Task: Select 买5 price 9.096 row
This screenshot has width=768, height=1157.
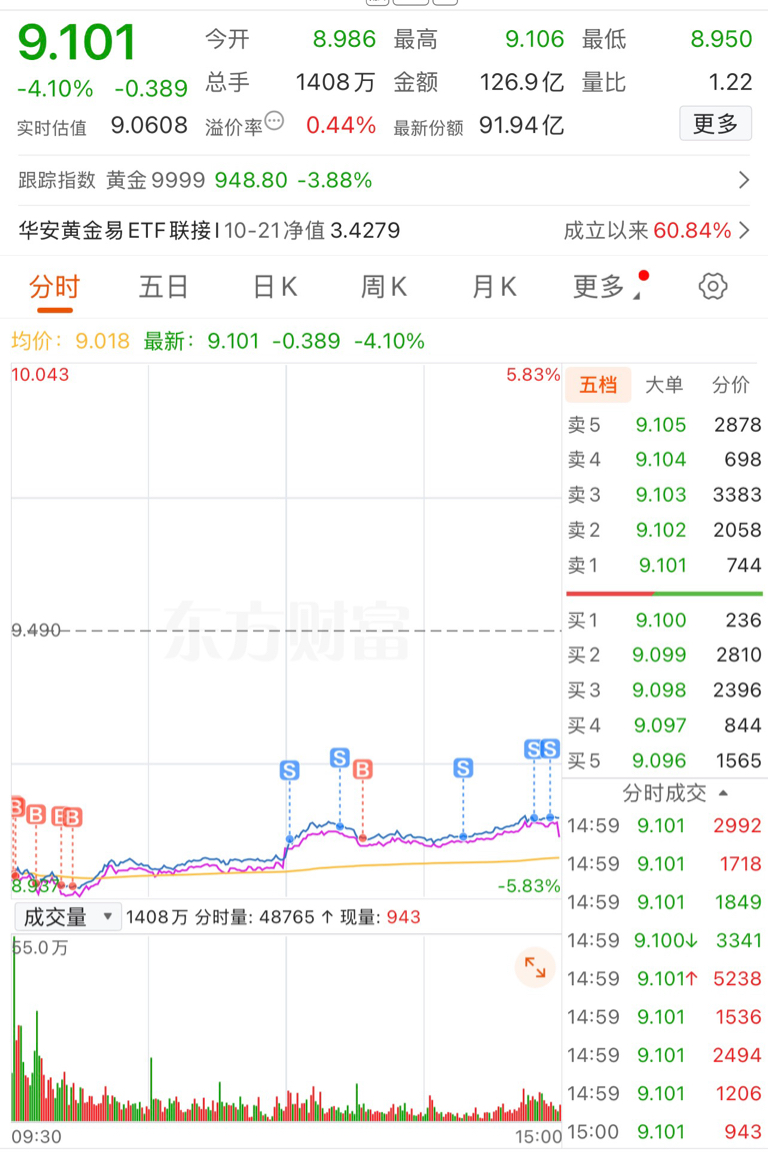Action: (664, 761)
